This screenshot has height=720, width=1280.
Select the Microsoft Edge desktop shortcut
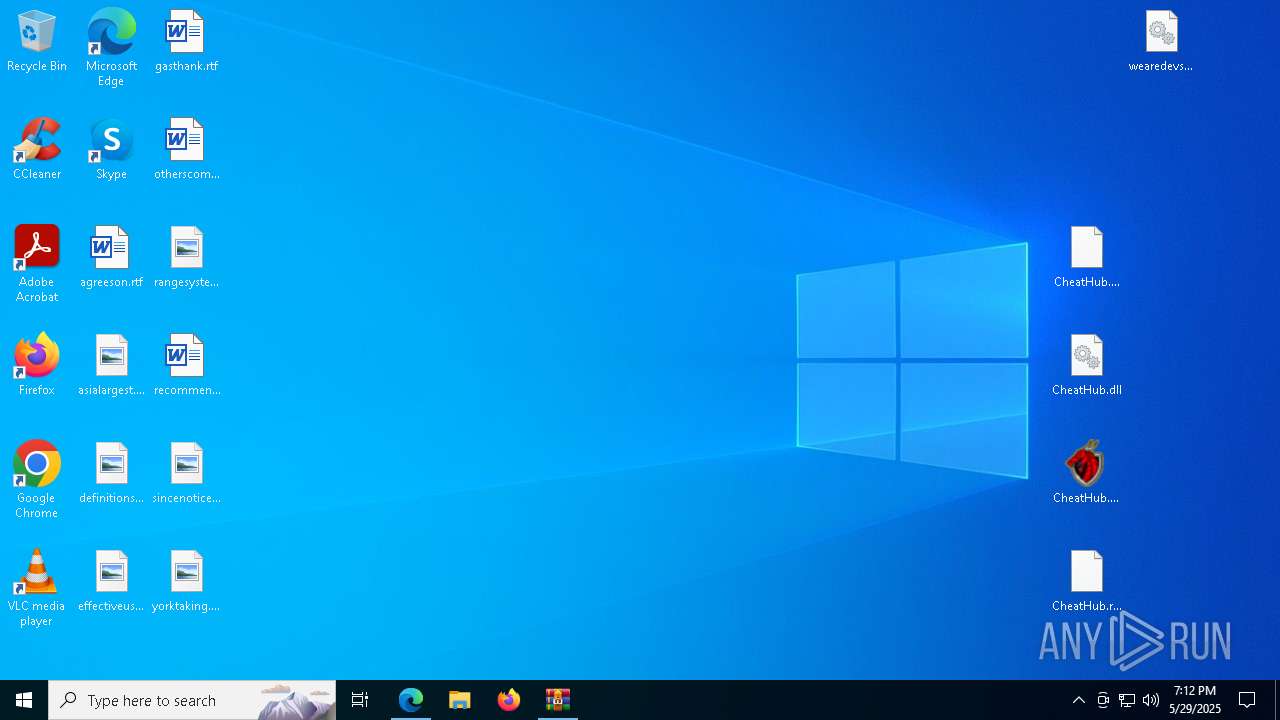pos(111,48)
